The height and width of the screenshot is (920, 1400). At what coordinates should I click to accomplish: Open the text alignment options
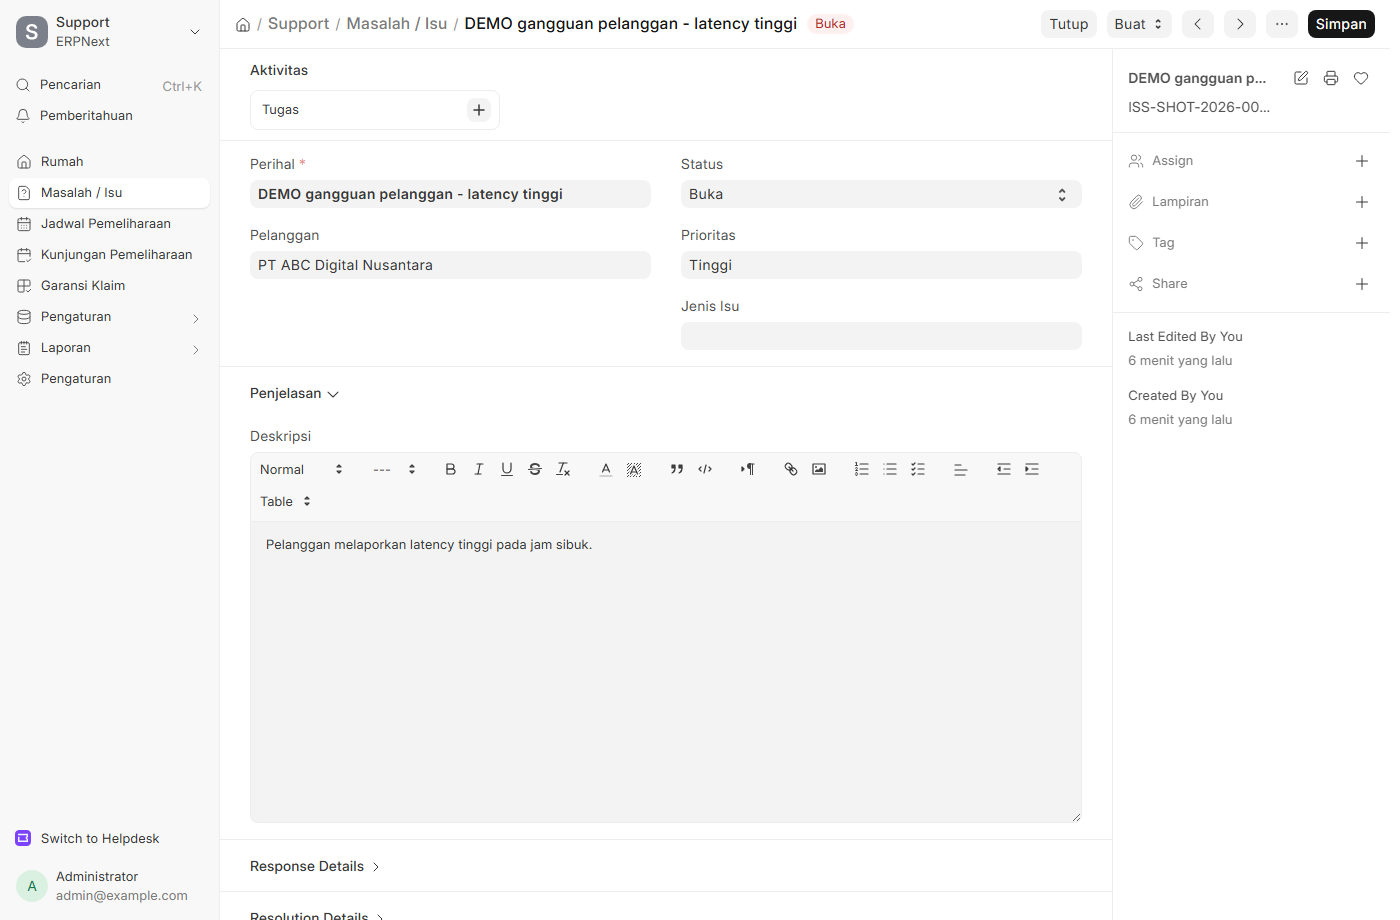pos(961,469)
